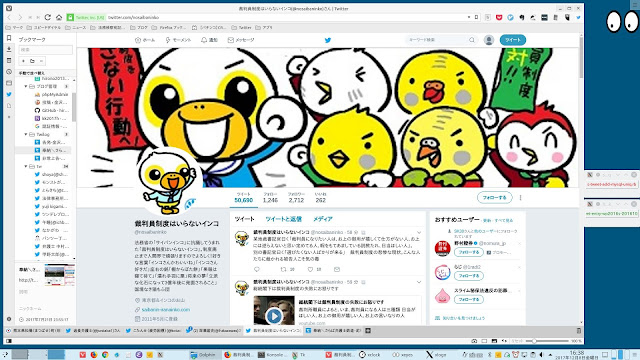Open the History panel clock icon
Image resolution: width=640 pixels, height=360 pixels.
(x=9, y=72)
